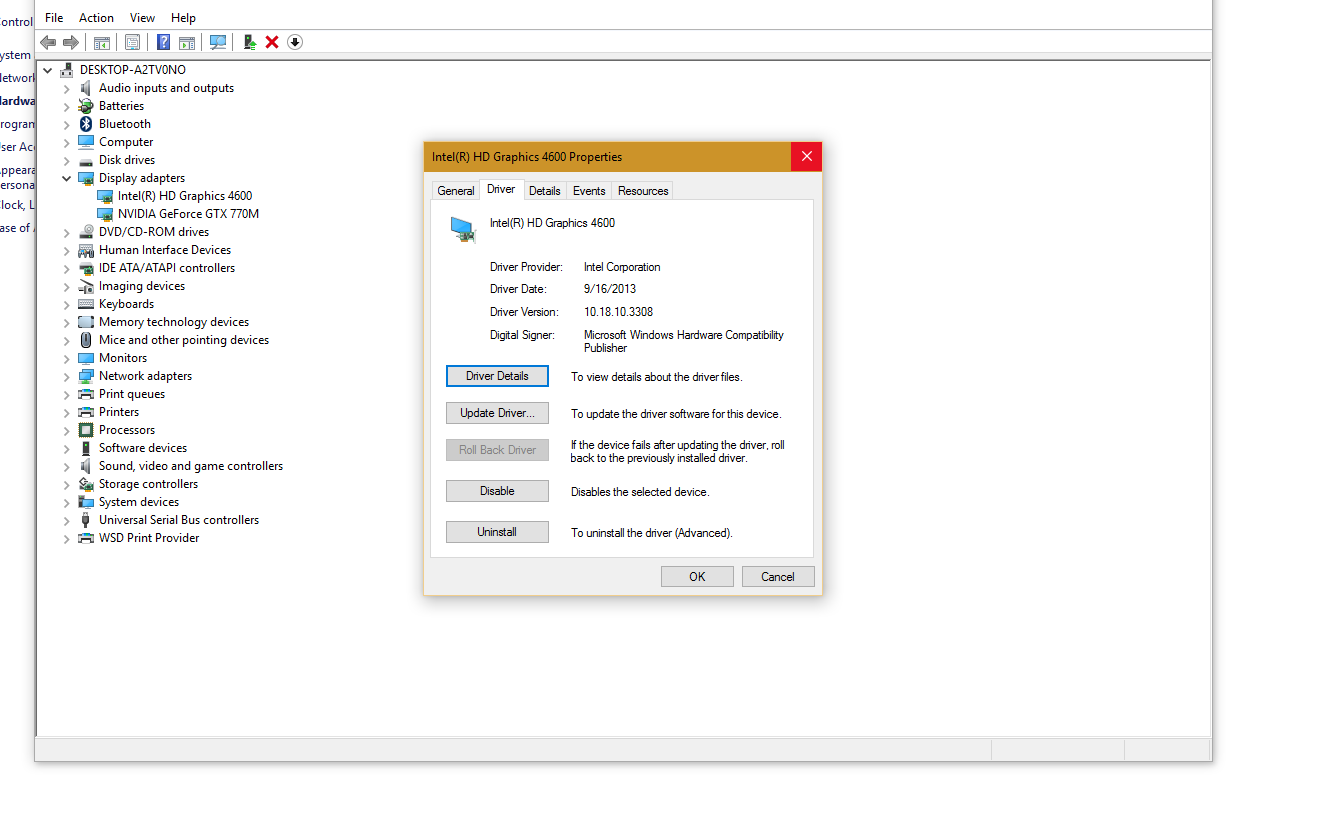Collapse the Display adapters node
This screenshot has height=822, width=1317.
(x=67, y=178)
